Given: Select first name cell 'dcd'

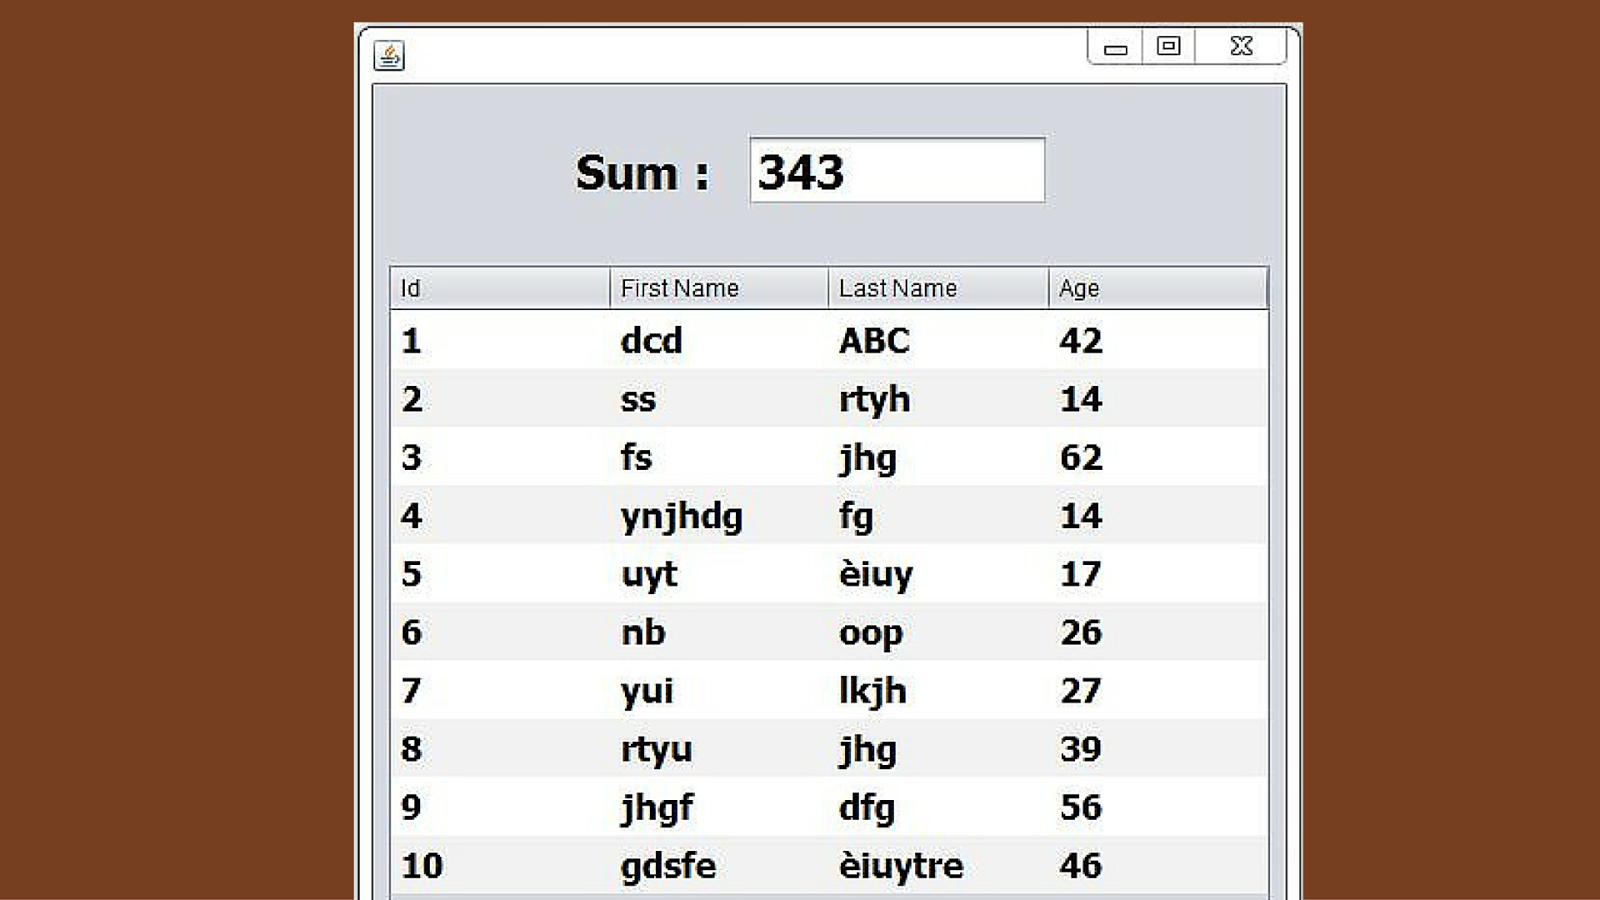Looking at the screenshot, I should 719,340.
